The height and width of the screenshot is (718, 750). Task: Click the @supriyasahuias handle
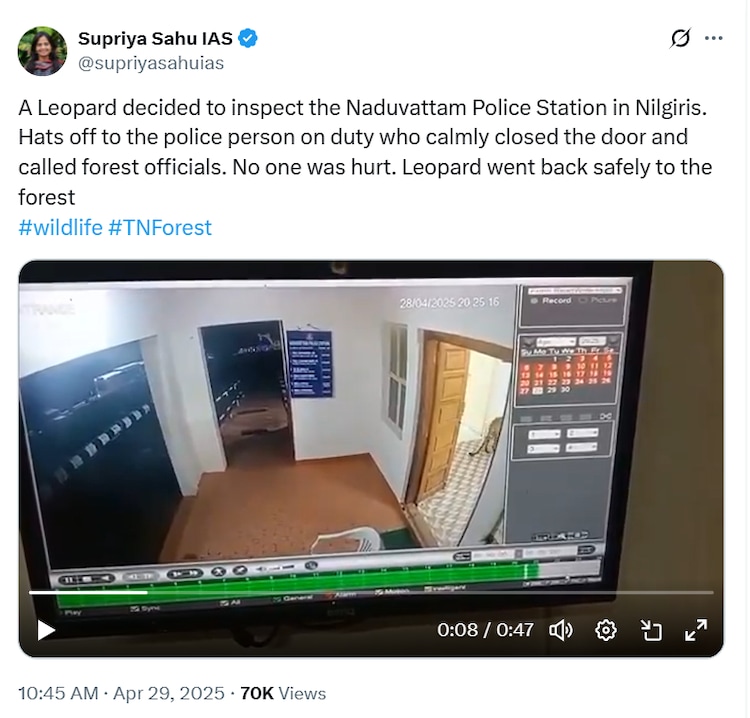tap(151, 63)
